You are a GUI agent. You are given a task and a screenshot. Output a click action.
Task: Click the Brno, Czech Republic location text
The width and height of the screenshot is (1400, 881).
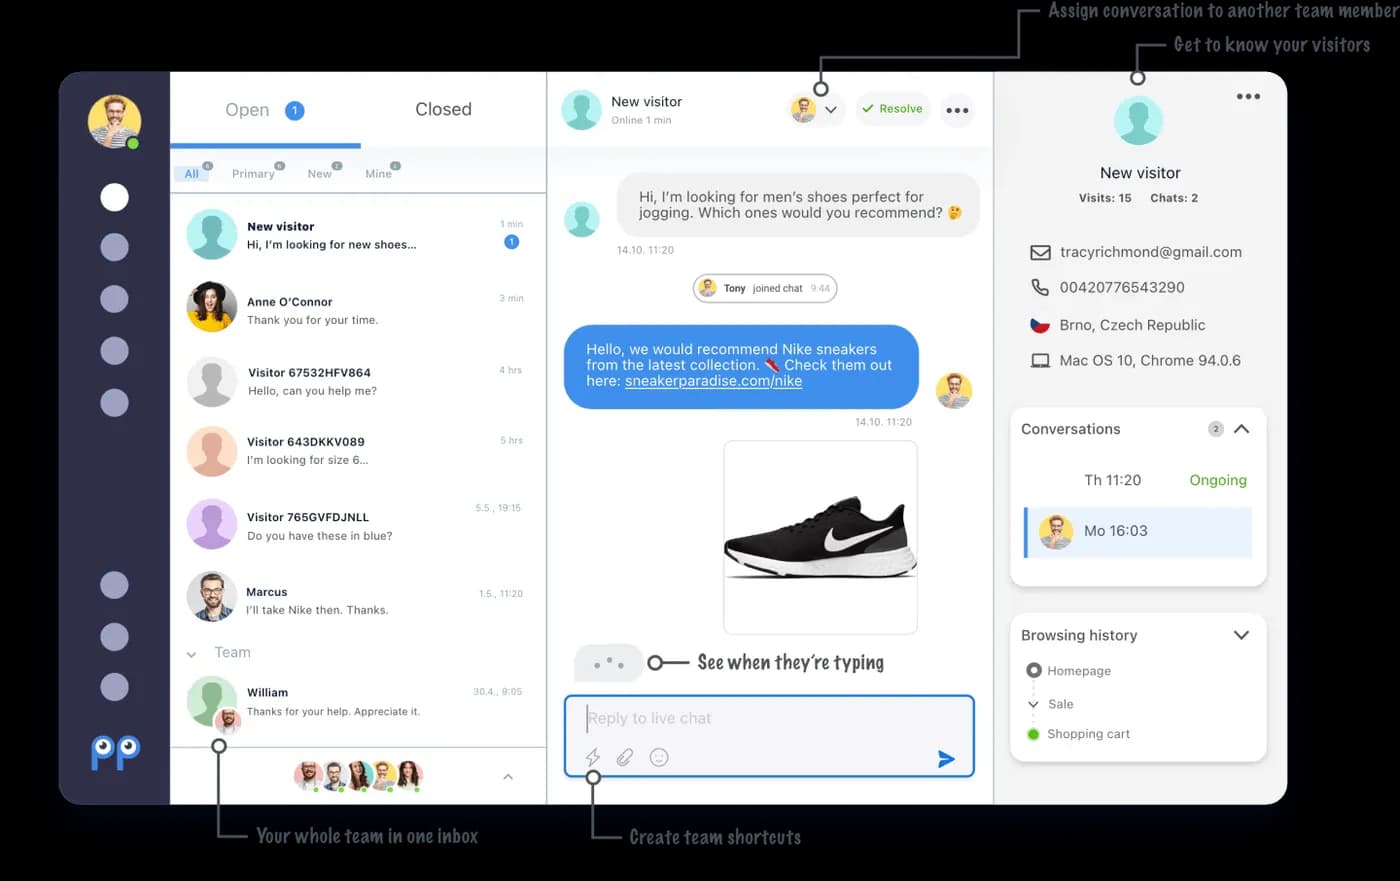tap(1132, 325)
